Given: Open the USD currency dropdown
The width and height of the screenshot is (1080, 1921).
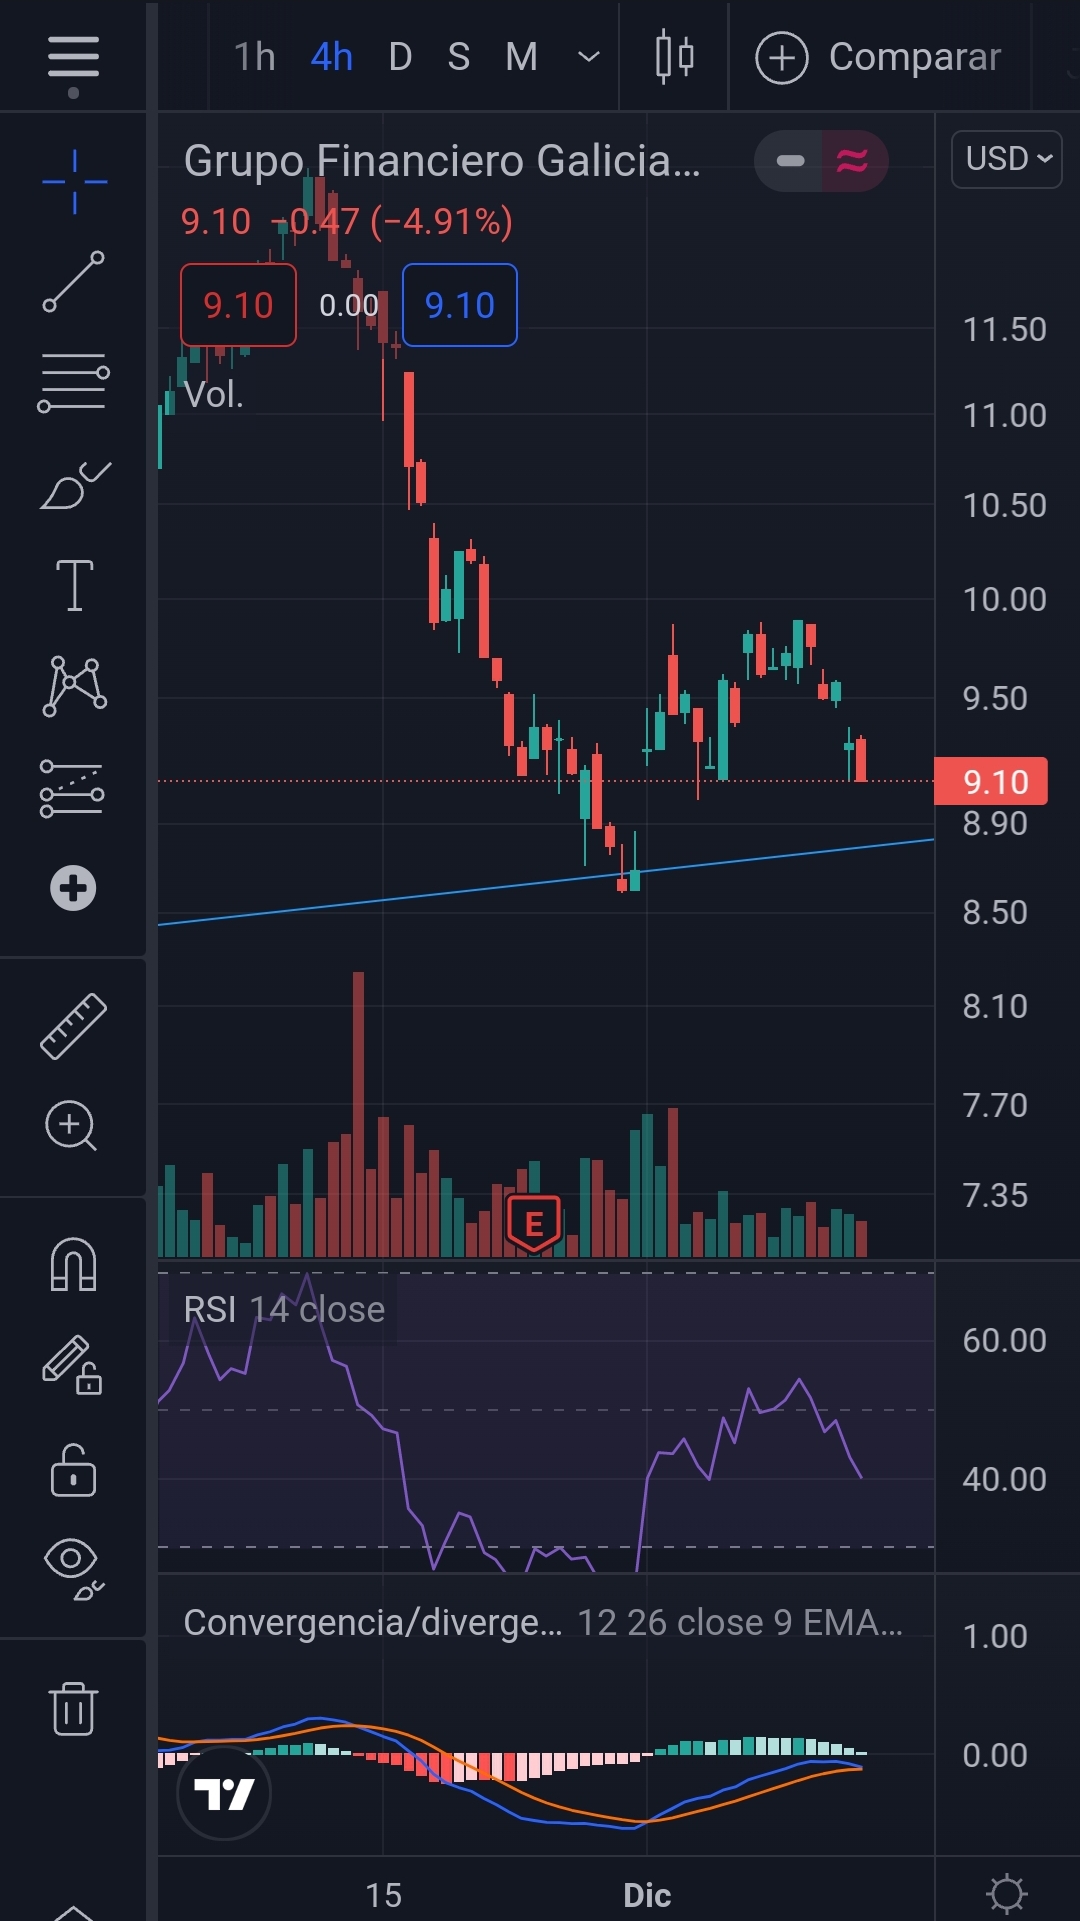Looking at the screenshot, I should [x=1006, y=159].
